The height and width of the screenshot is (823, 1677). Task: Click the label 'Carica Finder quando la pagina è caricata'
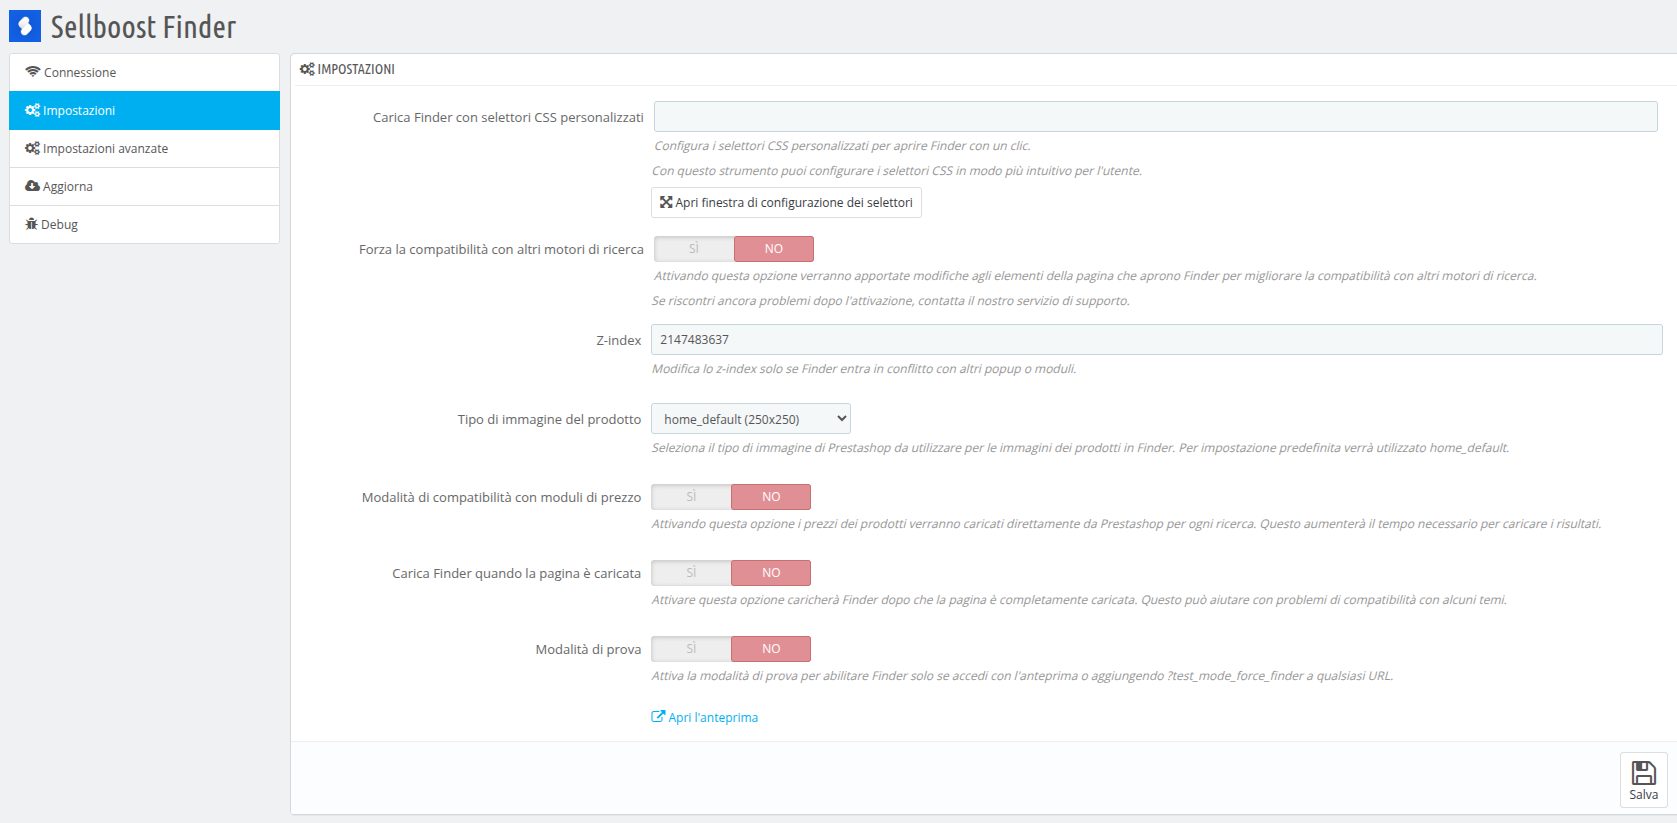click(516, 573)
